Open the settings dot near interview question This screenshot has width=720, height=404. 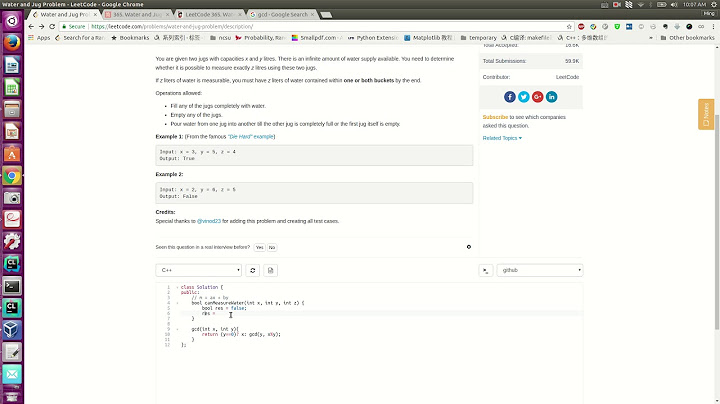click(x=469, y=247)
